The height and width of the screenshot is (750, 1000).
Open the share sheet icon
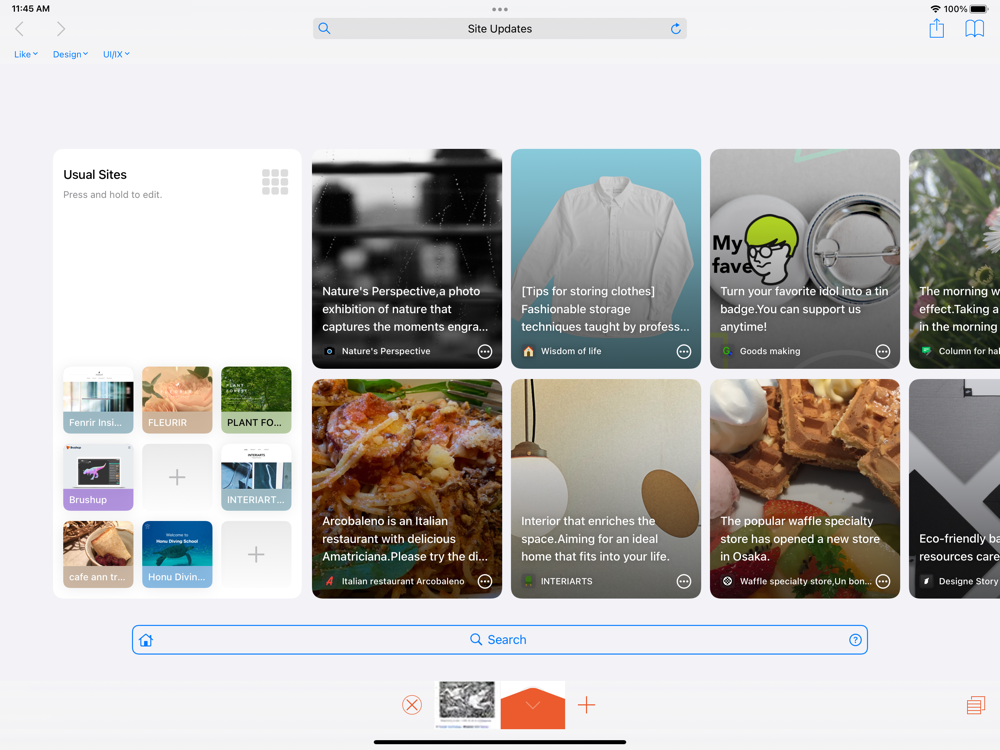(936, 28)
